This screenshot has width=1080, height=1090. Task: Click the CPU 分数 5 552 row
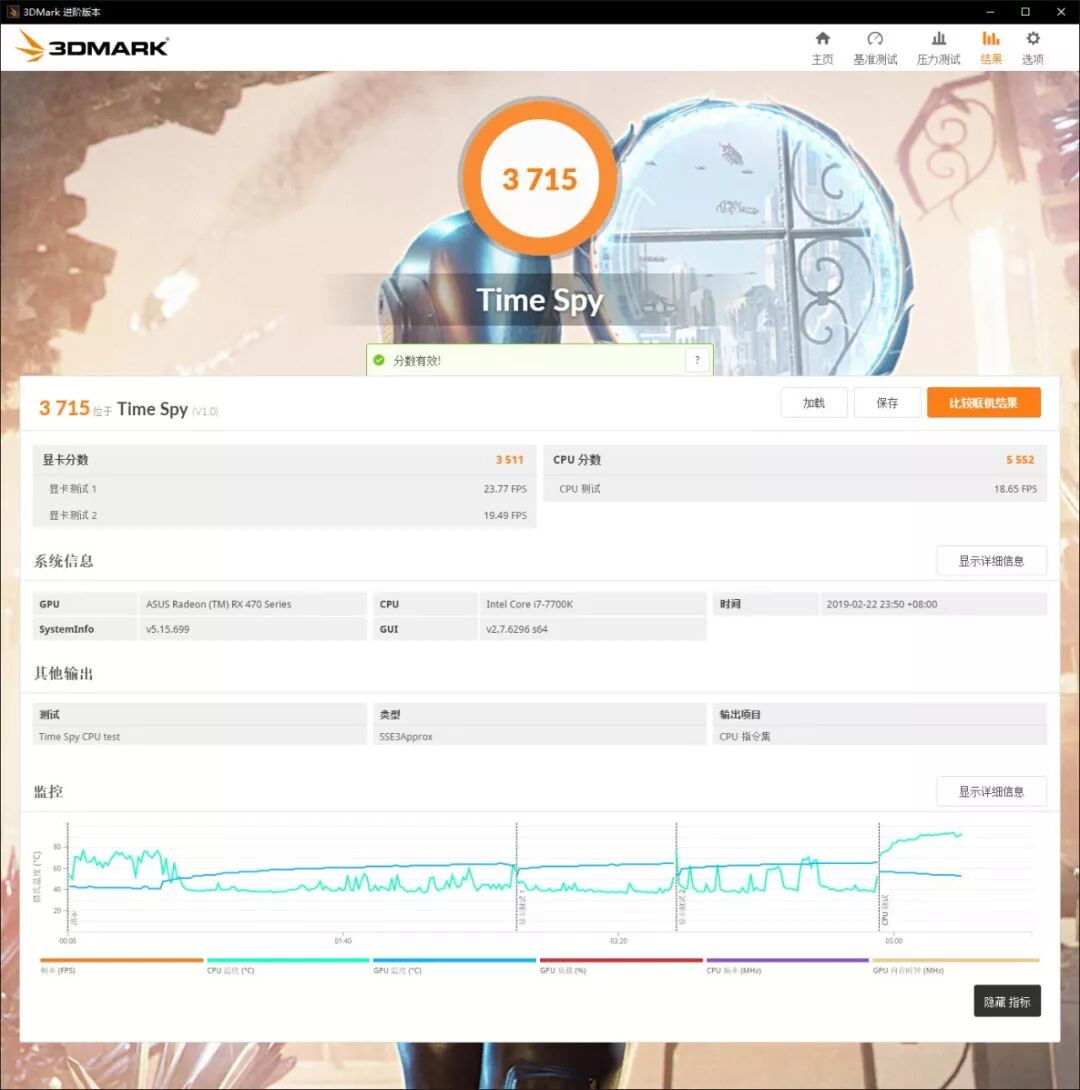(794, 459)
